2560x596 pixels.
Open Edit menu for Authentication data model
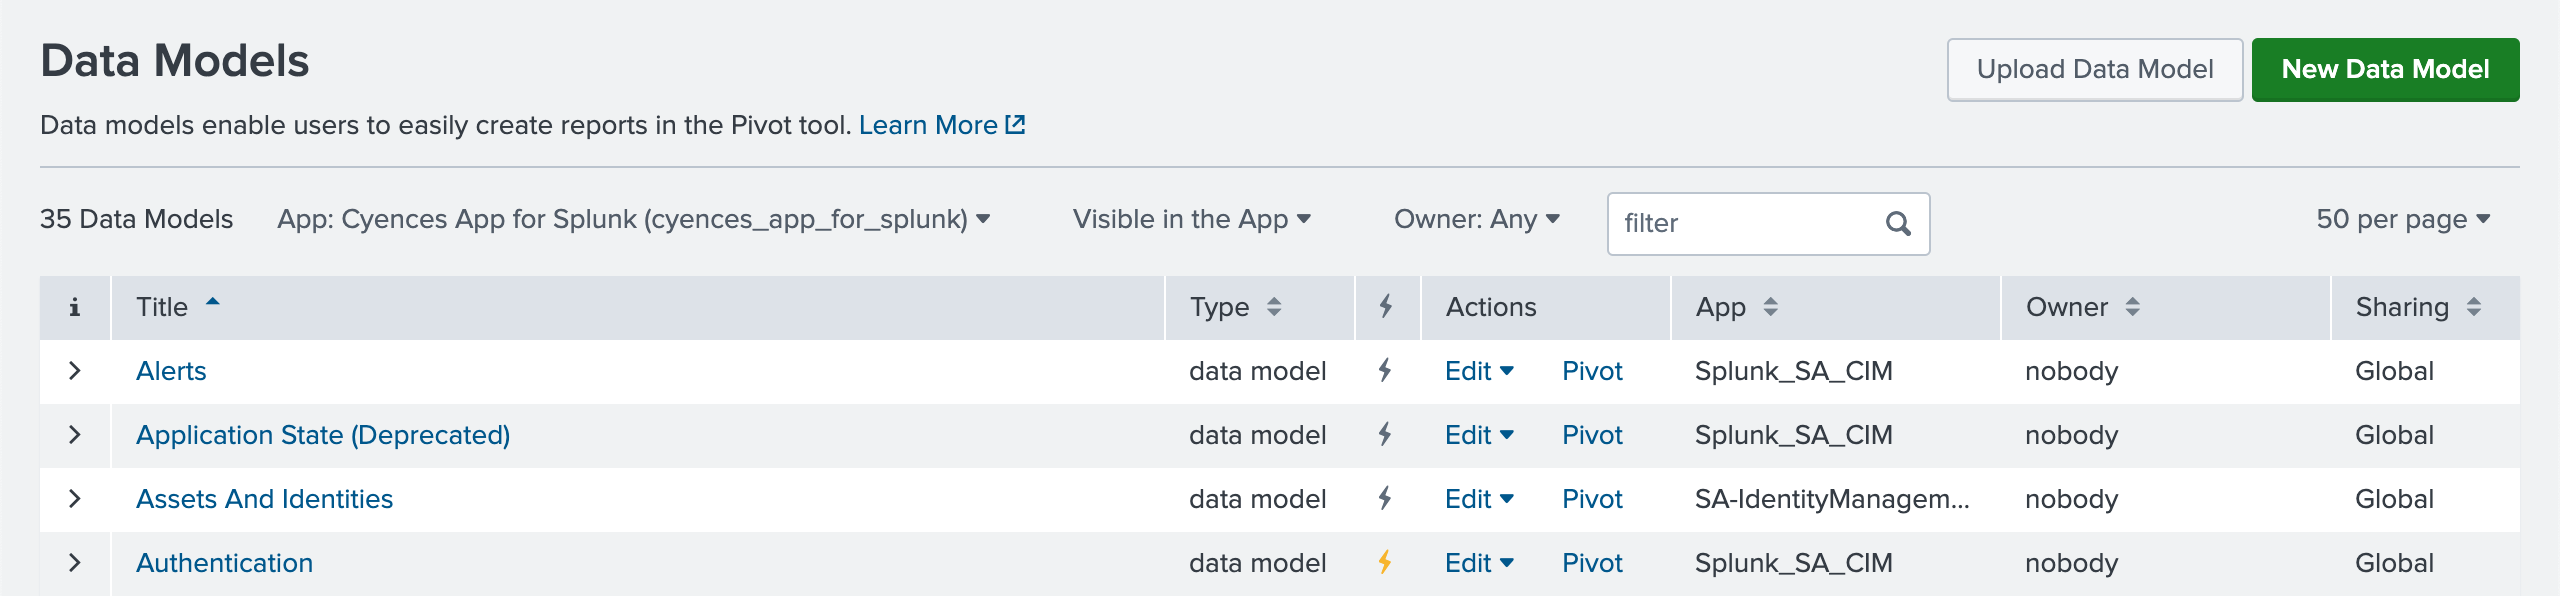click(x=1479, y=563)
